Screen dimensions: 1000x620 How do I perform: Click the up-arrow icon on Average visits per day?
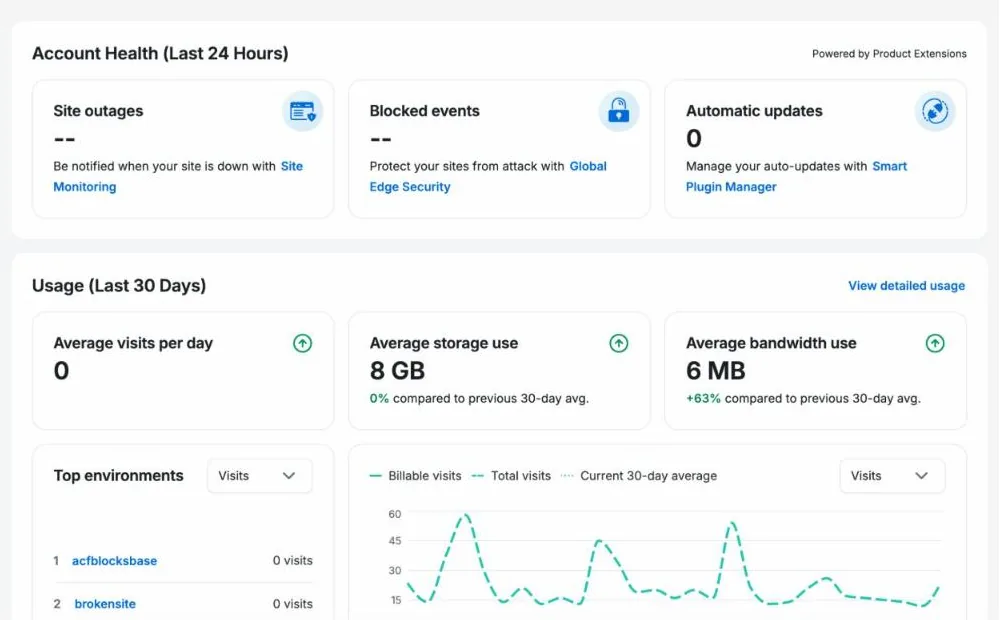pos(302,343)
